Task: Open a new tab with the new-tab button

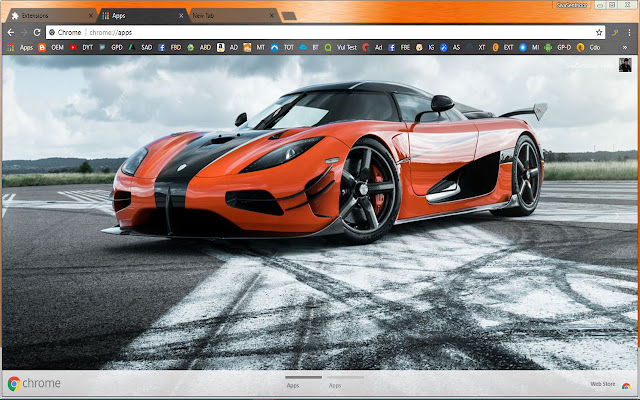Action: 289,16
